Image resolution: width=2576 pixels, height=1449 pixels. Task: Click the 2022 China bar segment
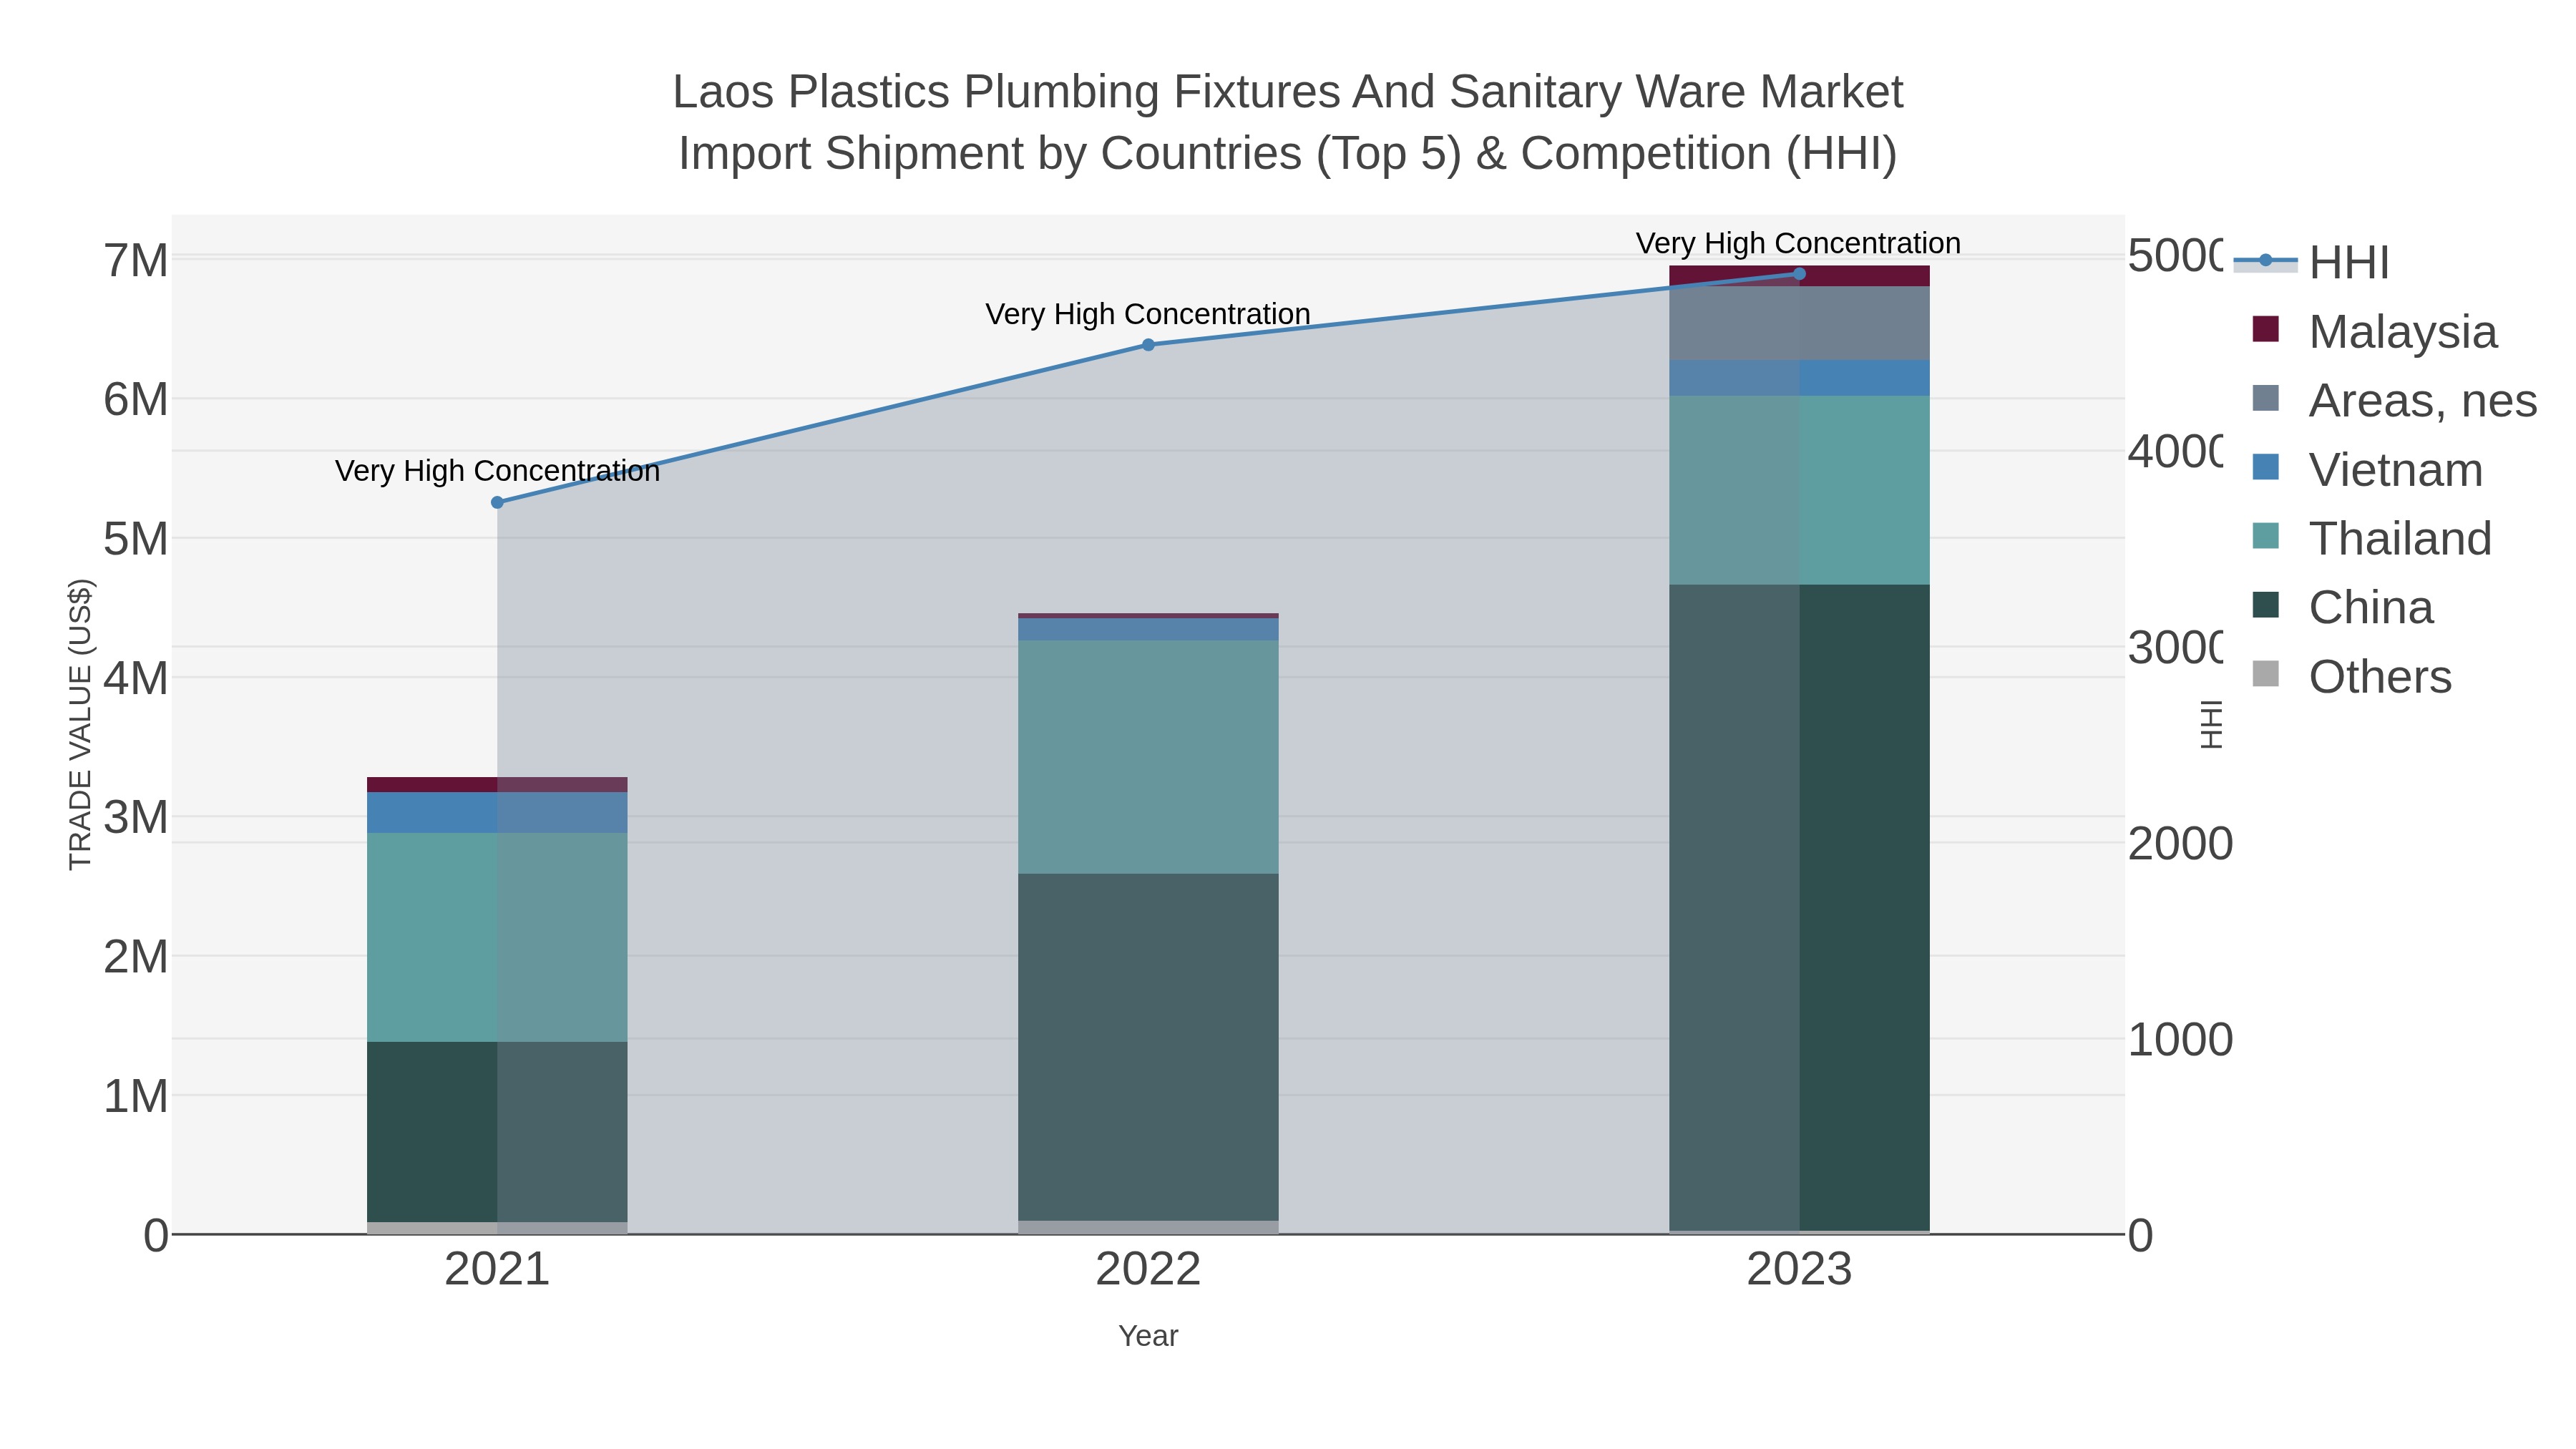coord(1148,1047)
